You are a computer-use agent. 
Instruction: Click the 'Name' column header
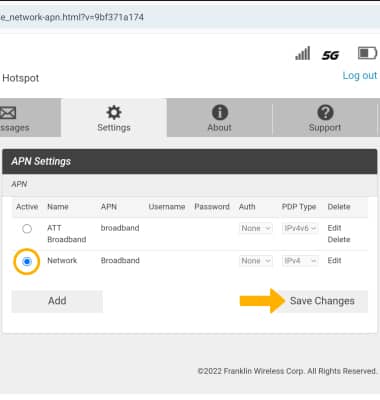[58, 207]
